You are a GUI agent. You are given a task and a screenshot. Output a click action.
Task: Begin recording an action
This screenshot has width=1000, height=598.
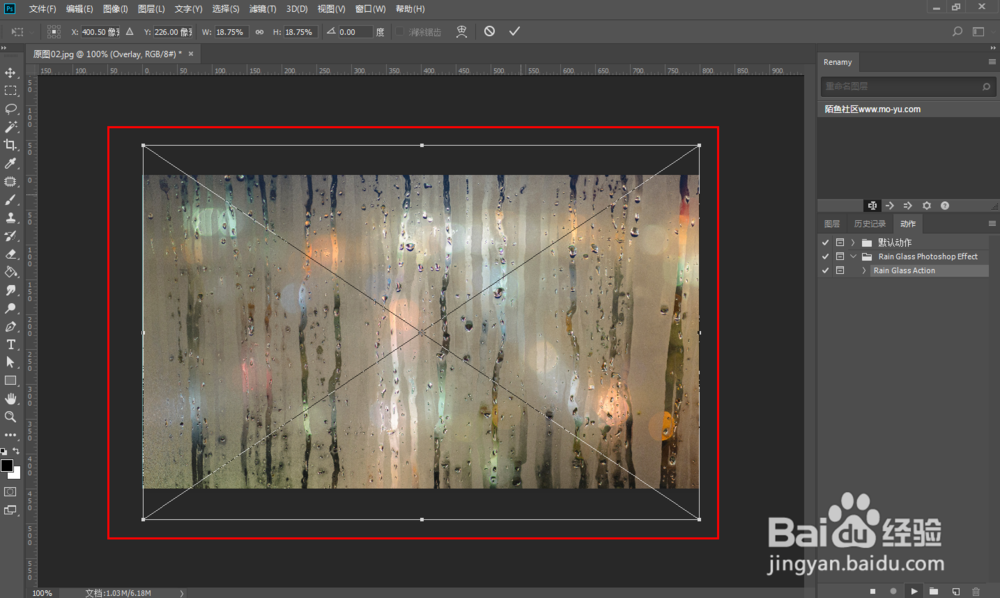893,591
